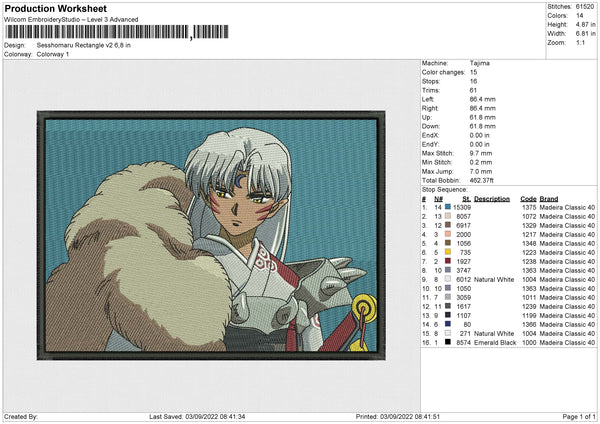Select the yellow swatch in stop 6 row
The width and height of the screenshot is (600, 424).
click(448, 252)
